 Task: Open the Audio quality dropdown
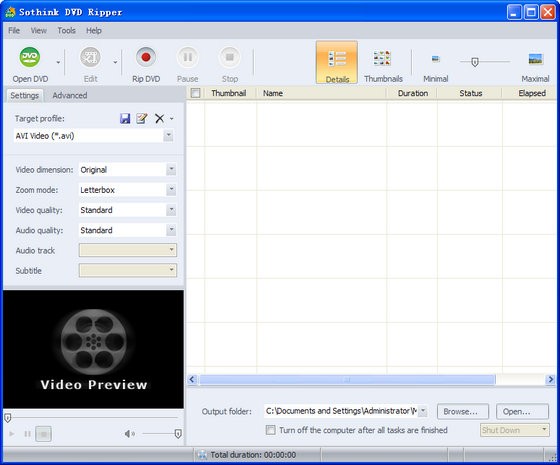[171, 230]
